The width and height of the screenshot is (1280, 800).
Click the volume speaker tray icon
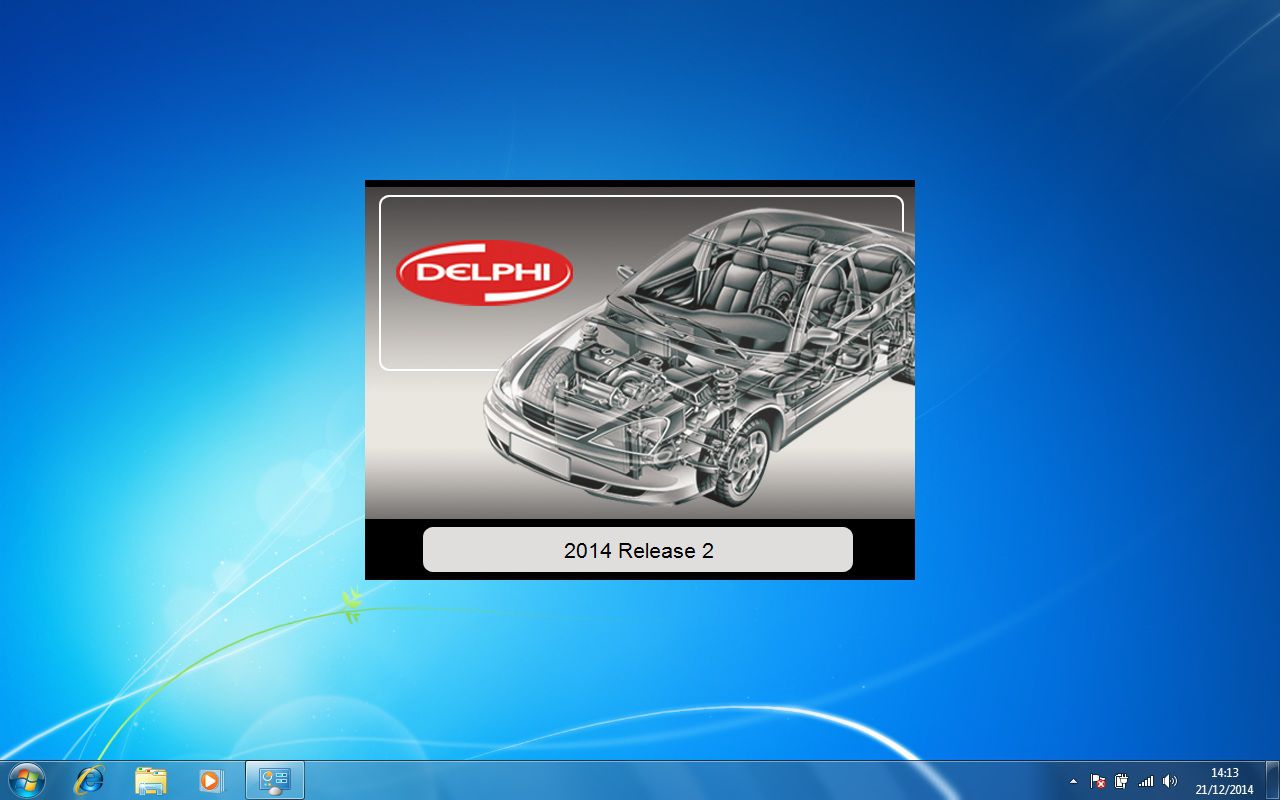[1170, 781]
